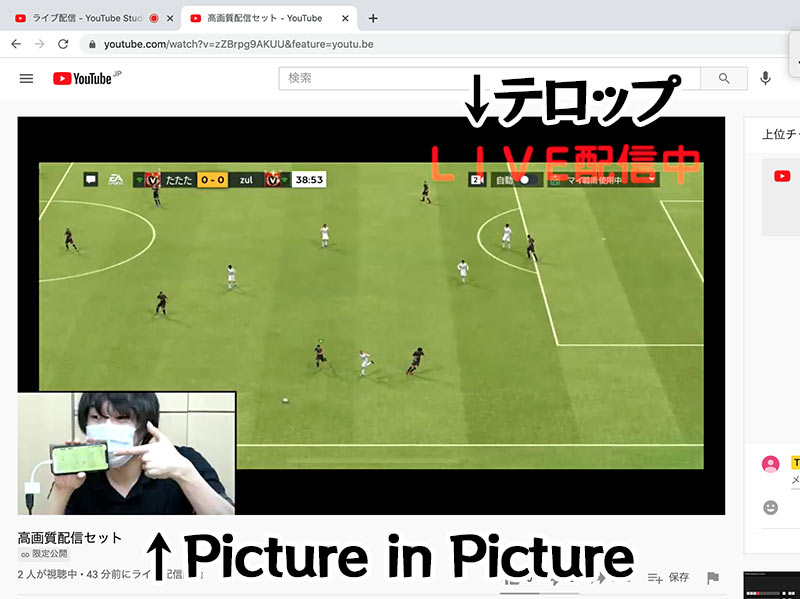The width and height of the screenshot is (800, 599).
Task: Go forward in browser history
Action: 39,44
